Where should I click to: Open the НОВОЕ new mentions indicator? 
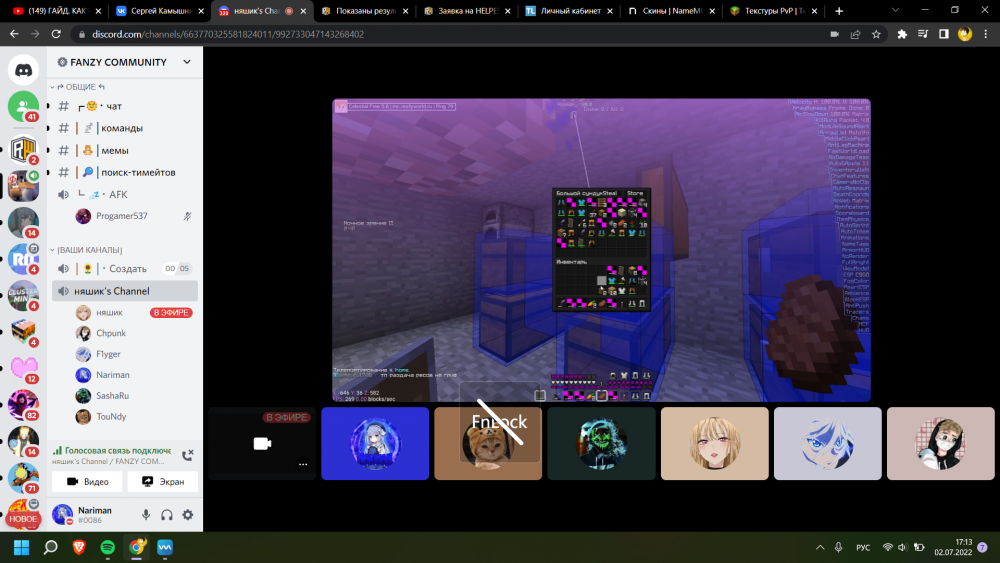pyautogui.click(x=23, y=519)
